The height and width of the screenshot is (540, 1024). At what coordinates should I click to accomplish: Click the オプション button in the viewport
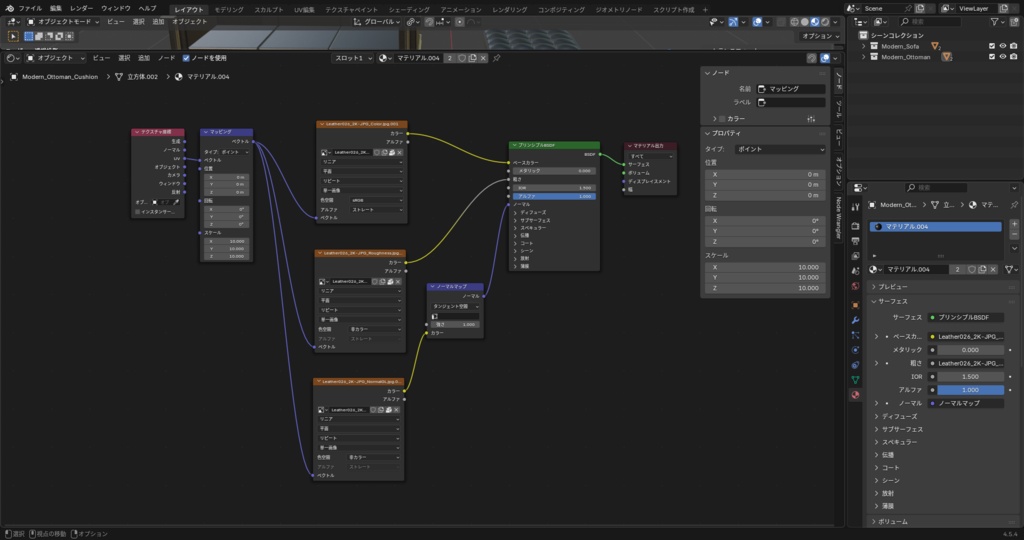point(821,36)
